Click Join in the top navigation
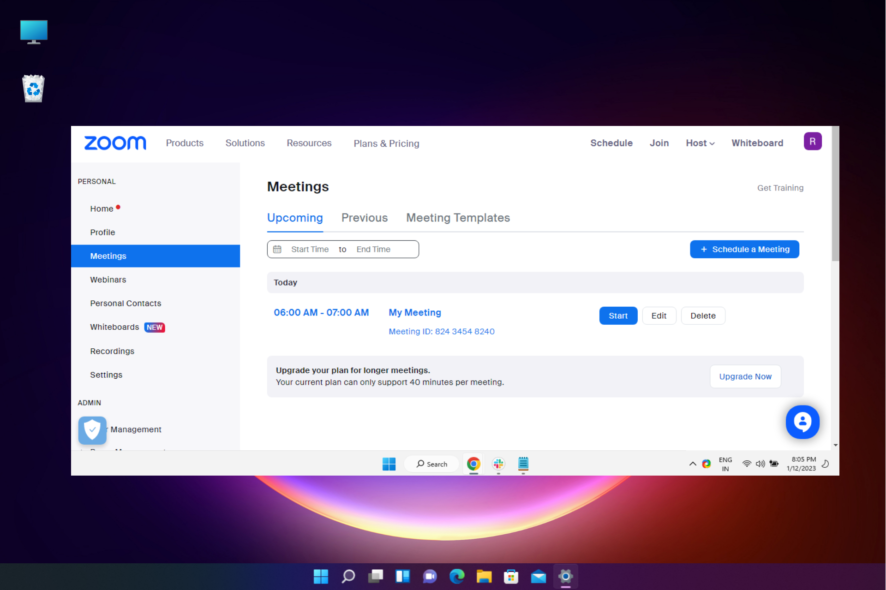 [x=659, y=143]
